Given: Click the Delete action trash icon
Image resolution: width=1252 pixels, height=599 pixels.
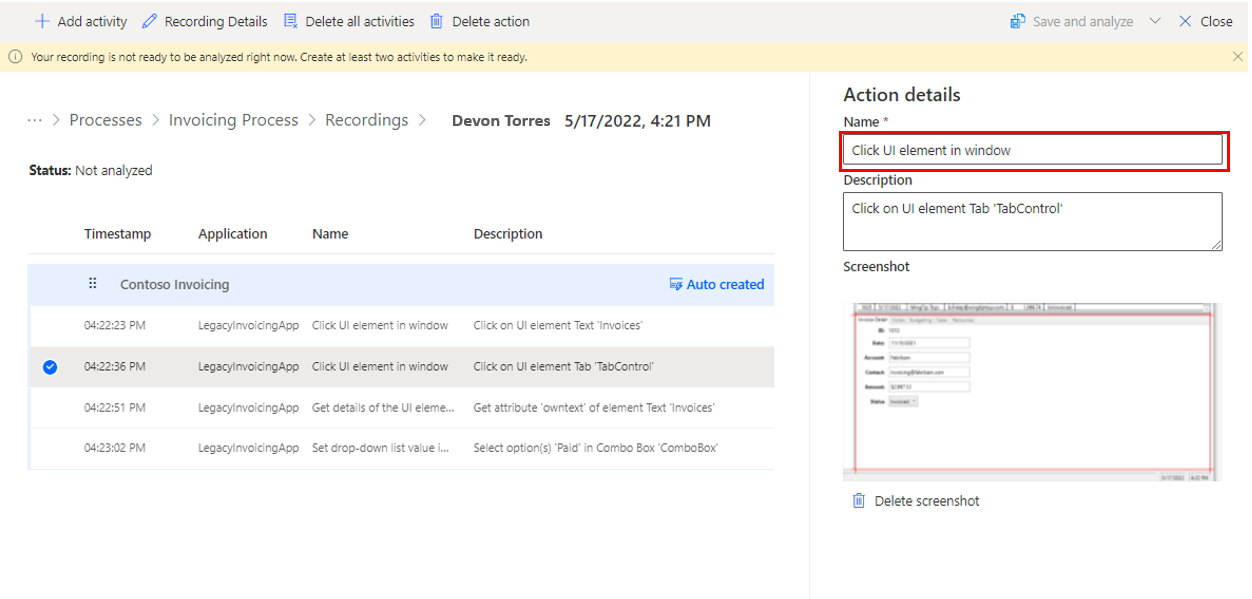Looking at the screenshot, I should tap(437, 21).
